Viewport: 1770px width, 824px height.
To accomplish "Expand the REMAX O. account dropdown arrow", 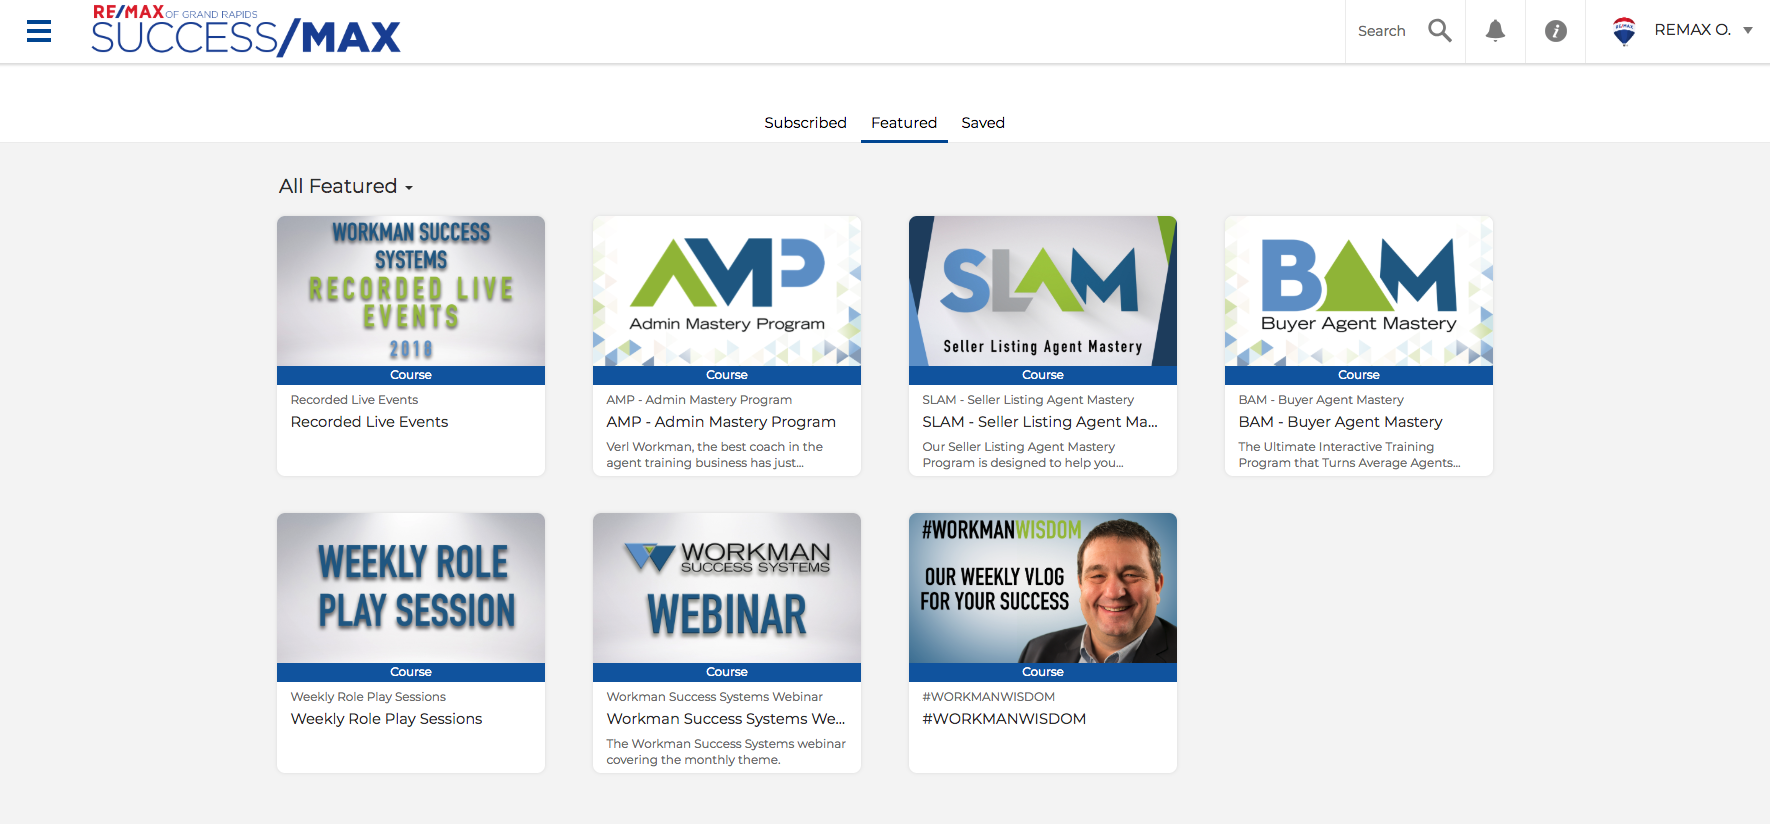I will tap(1748, 30).
